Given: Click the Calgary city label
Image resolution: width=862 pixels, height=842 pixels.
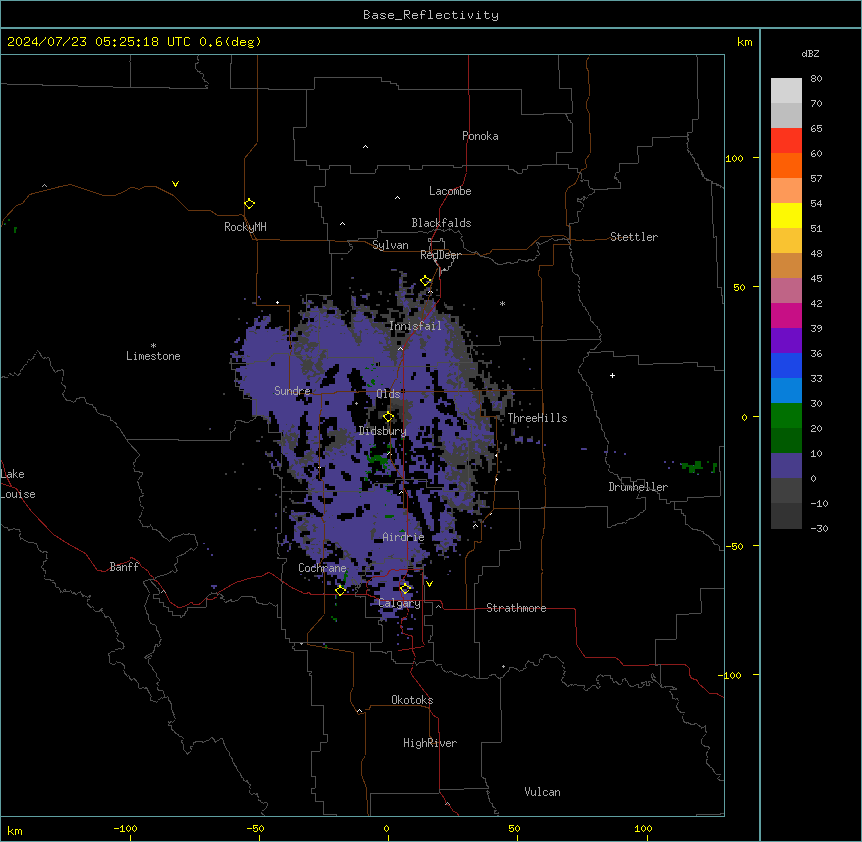Looking at the screenshot, I should tap(399, 603).
